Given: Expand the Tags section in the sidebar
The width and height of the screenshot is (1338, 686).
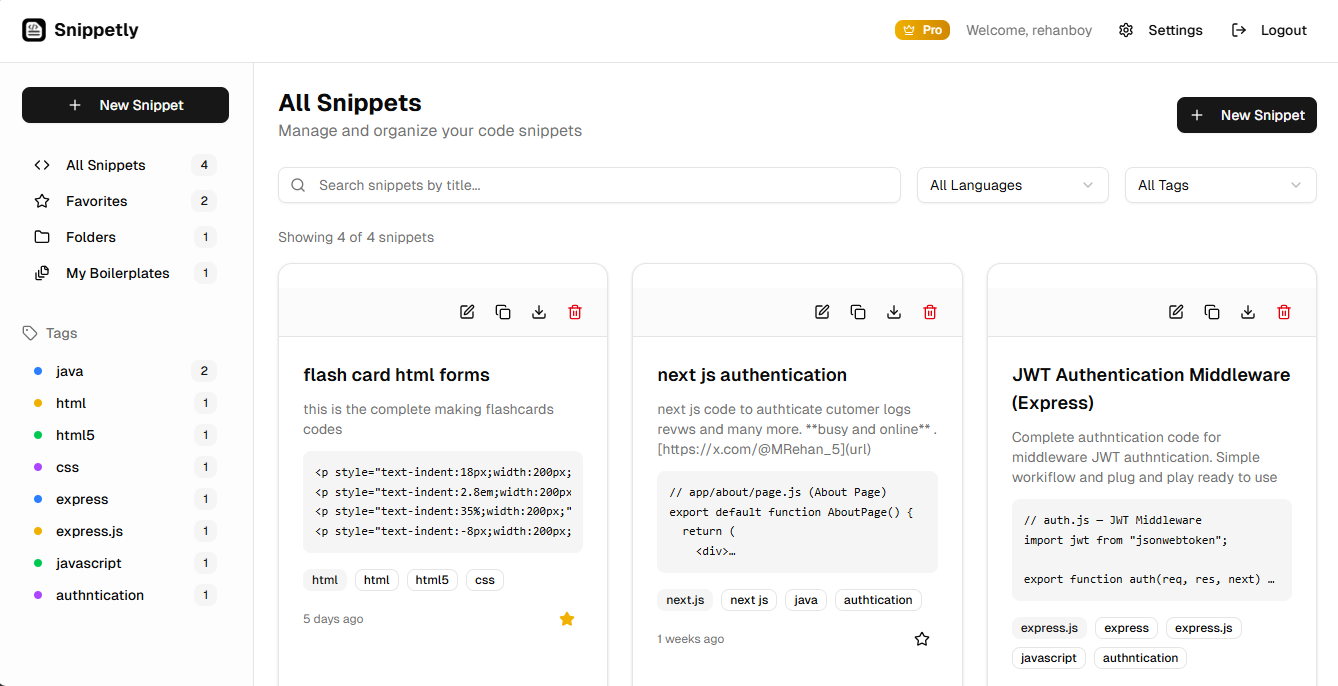Looking at the screenshot, I should 50,332.
